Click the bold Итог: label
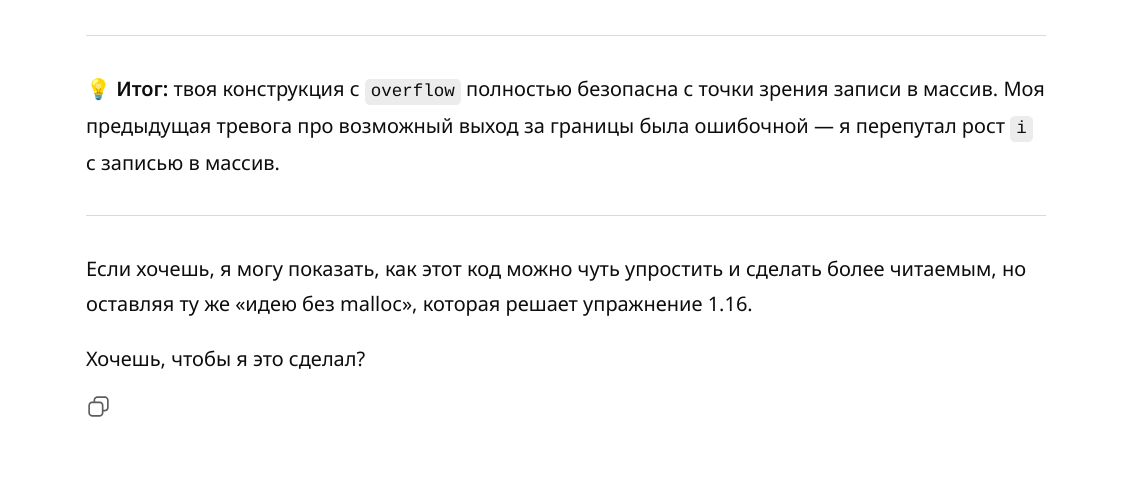The image size is (1139, 499). 143,90
